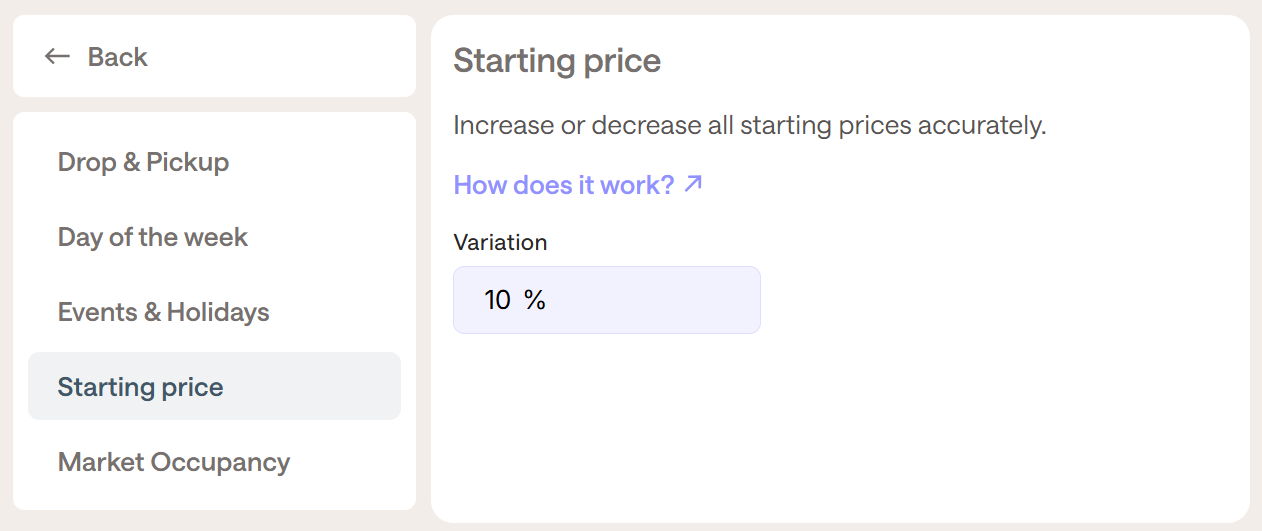The image size is (1262, 531).
Task: Click the word "Holidays" in the sidebar
Action: [218, 312]
